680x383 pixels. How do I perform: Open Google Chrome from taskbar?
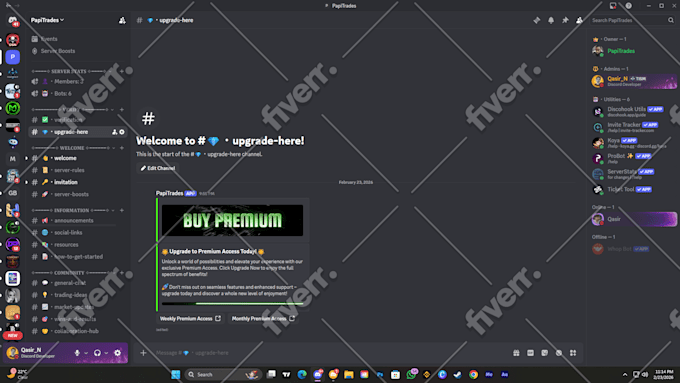[x=473, y=374]
